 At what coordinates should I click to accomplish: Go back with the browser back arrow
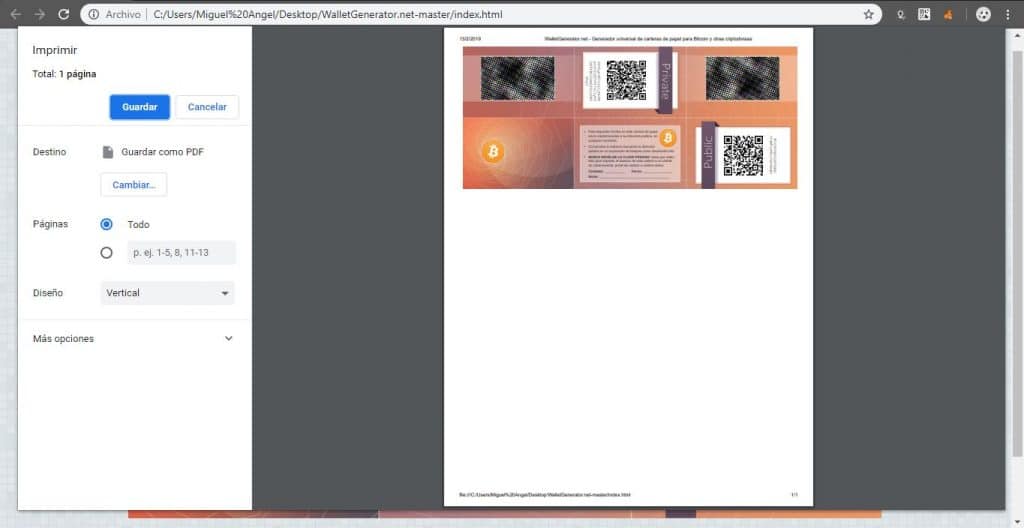point(16,14)
